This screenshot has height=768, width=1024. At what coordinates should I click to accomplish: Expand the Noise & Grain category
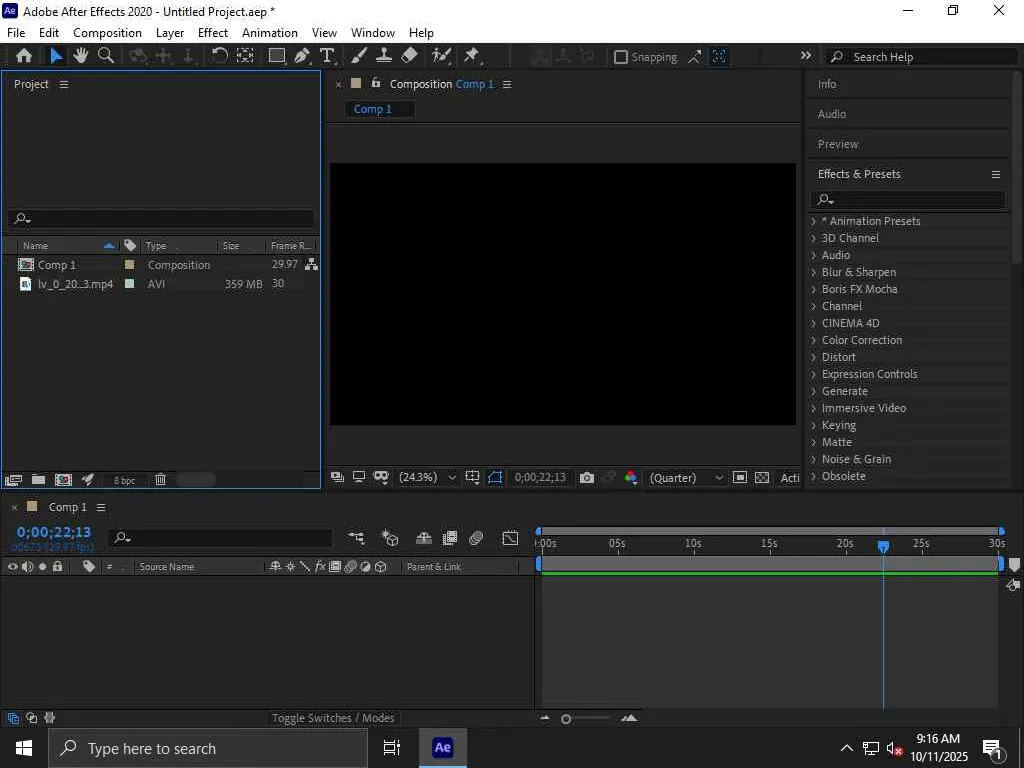click(x=814, y=459)
